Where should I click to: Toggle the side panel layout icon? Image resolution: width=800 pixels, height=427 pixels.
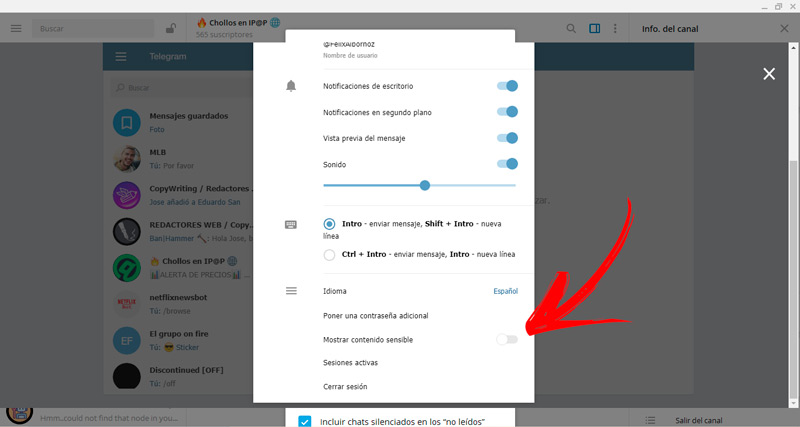coord(594,29)
